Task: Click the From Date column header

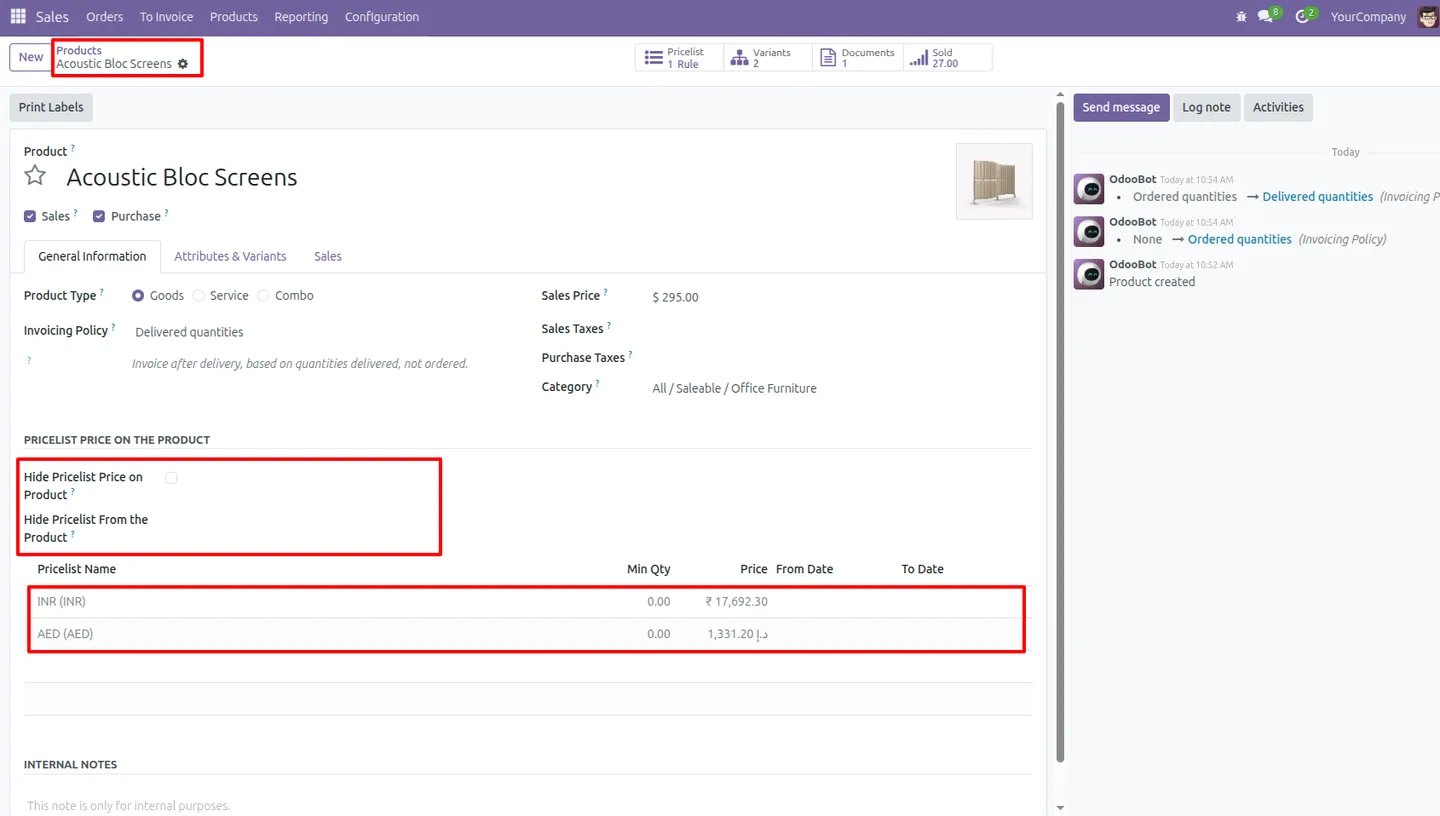Action: click(804, 569)
